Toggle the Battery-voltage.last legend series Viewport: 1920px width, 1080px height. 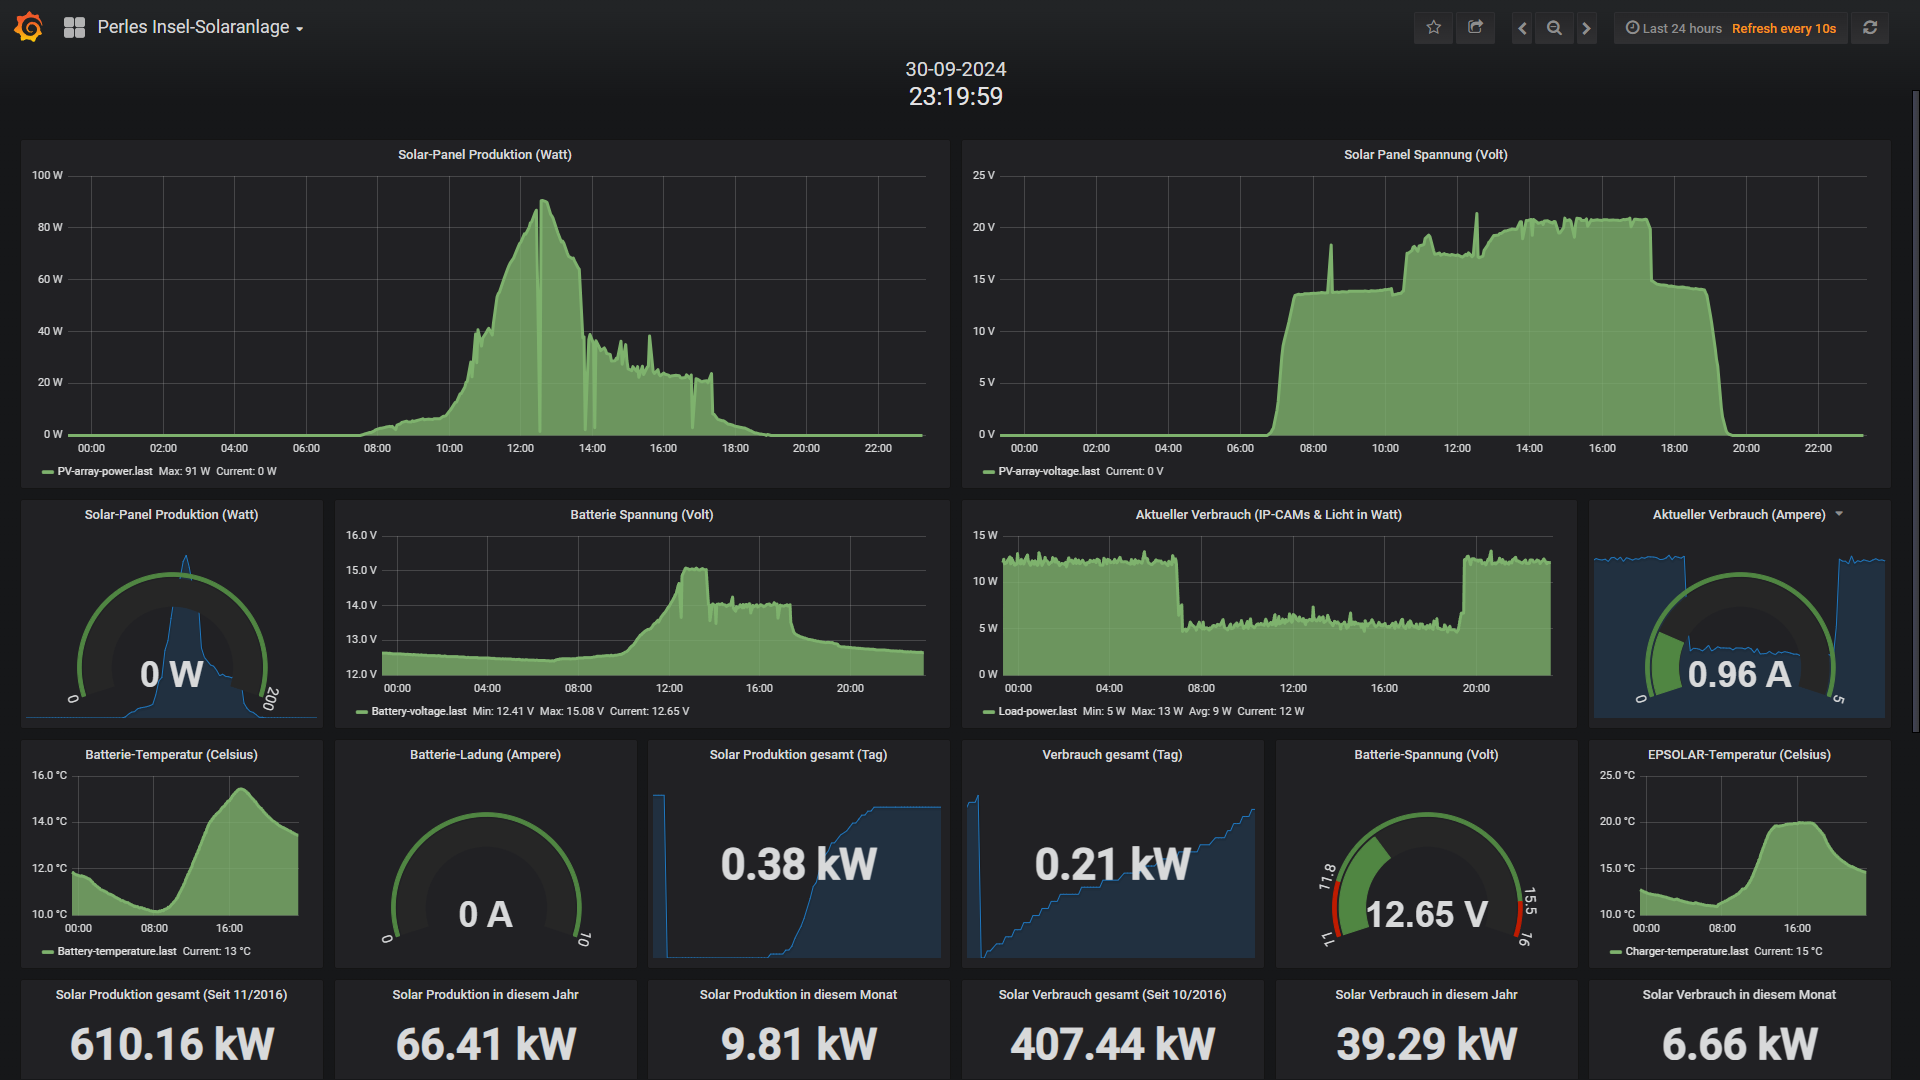[x=418, y=711]
